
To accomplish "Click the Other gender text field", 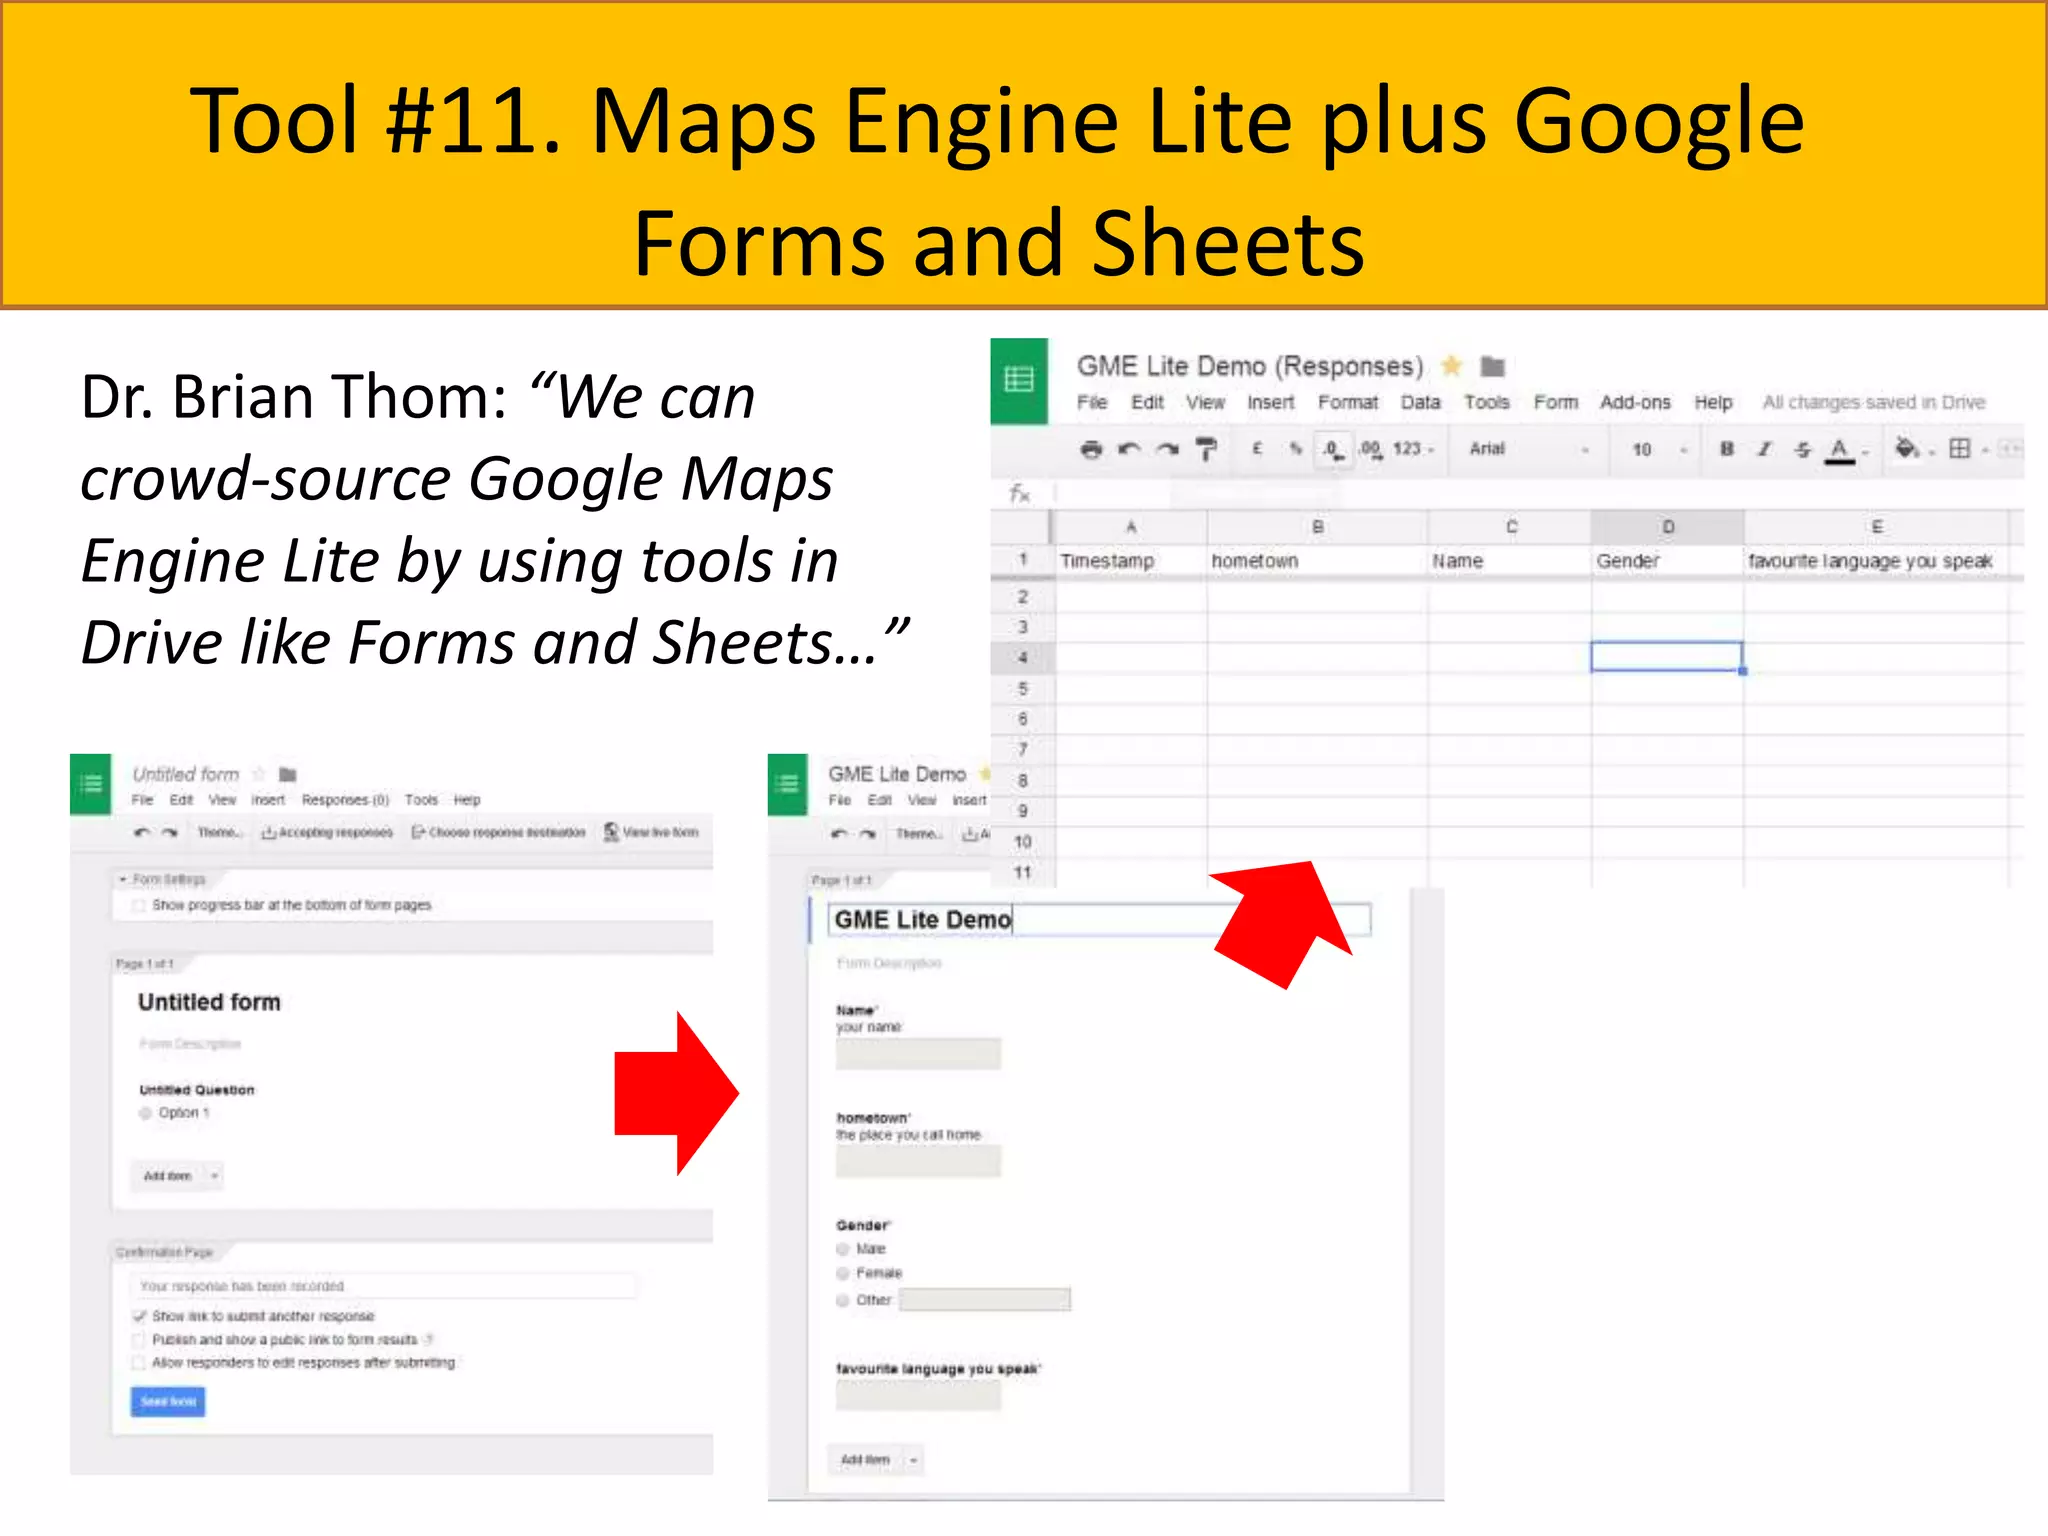I will pyautogui.click(x=984, y=1300).
